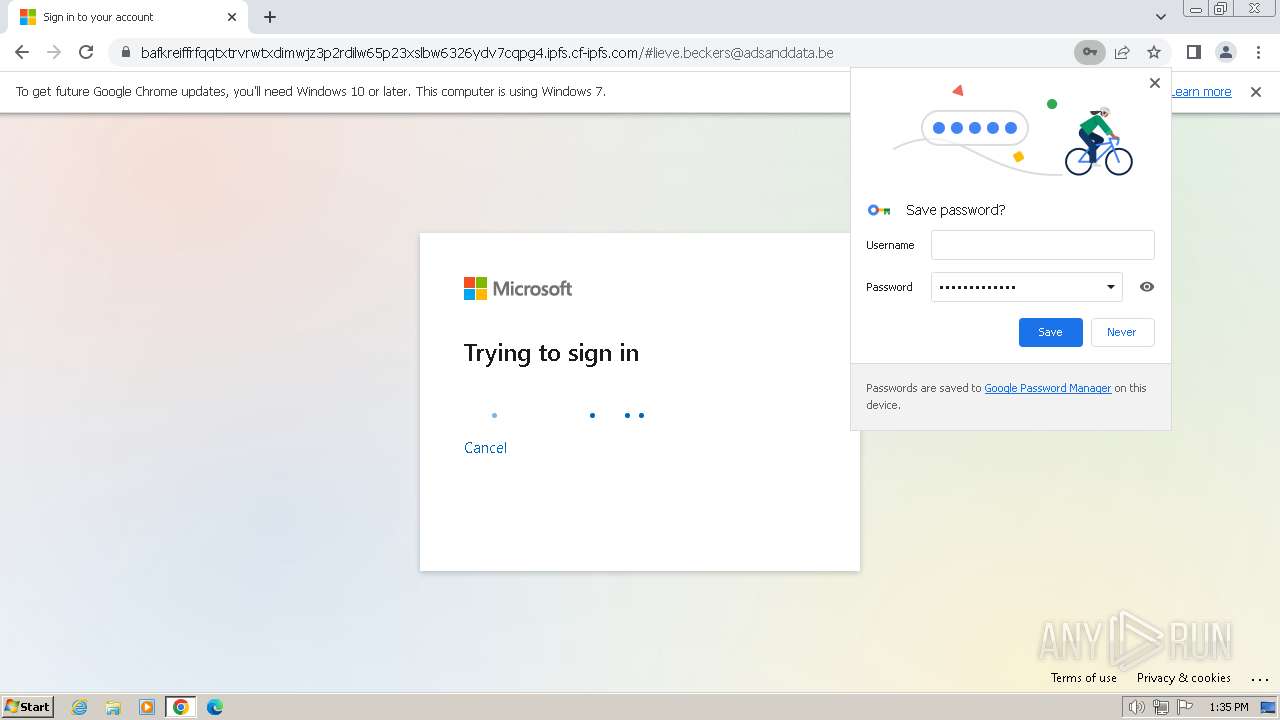Click the system clock 1:35 PM

click(1228, 707)
